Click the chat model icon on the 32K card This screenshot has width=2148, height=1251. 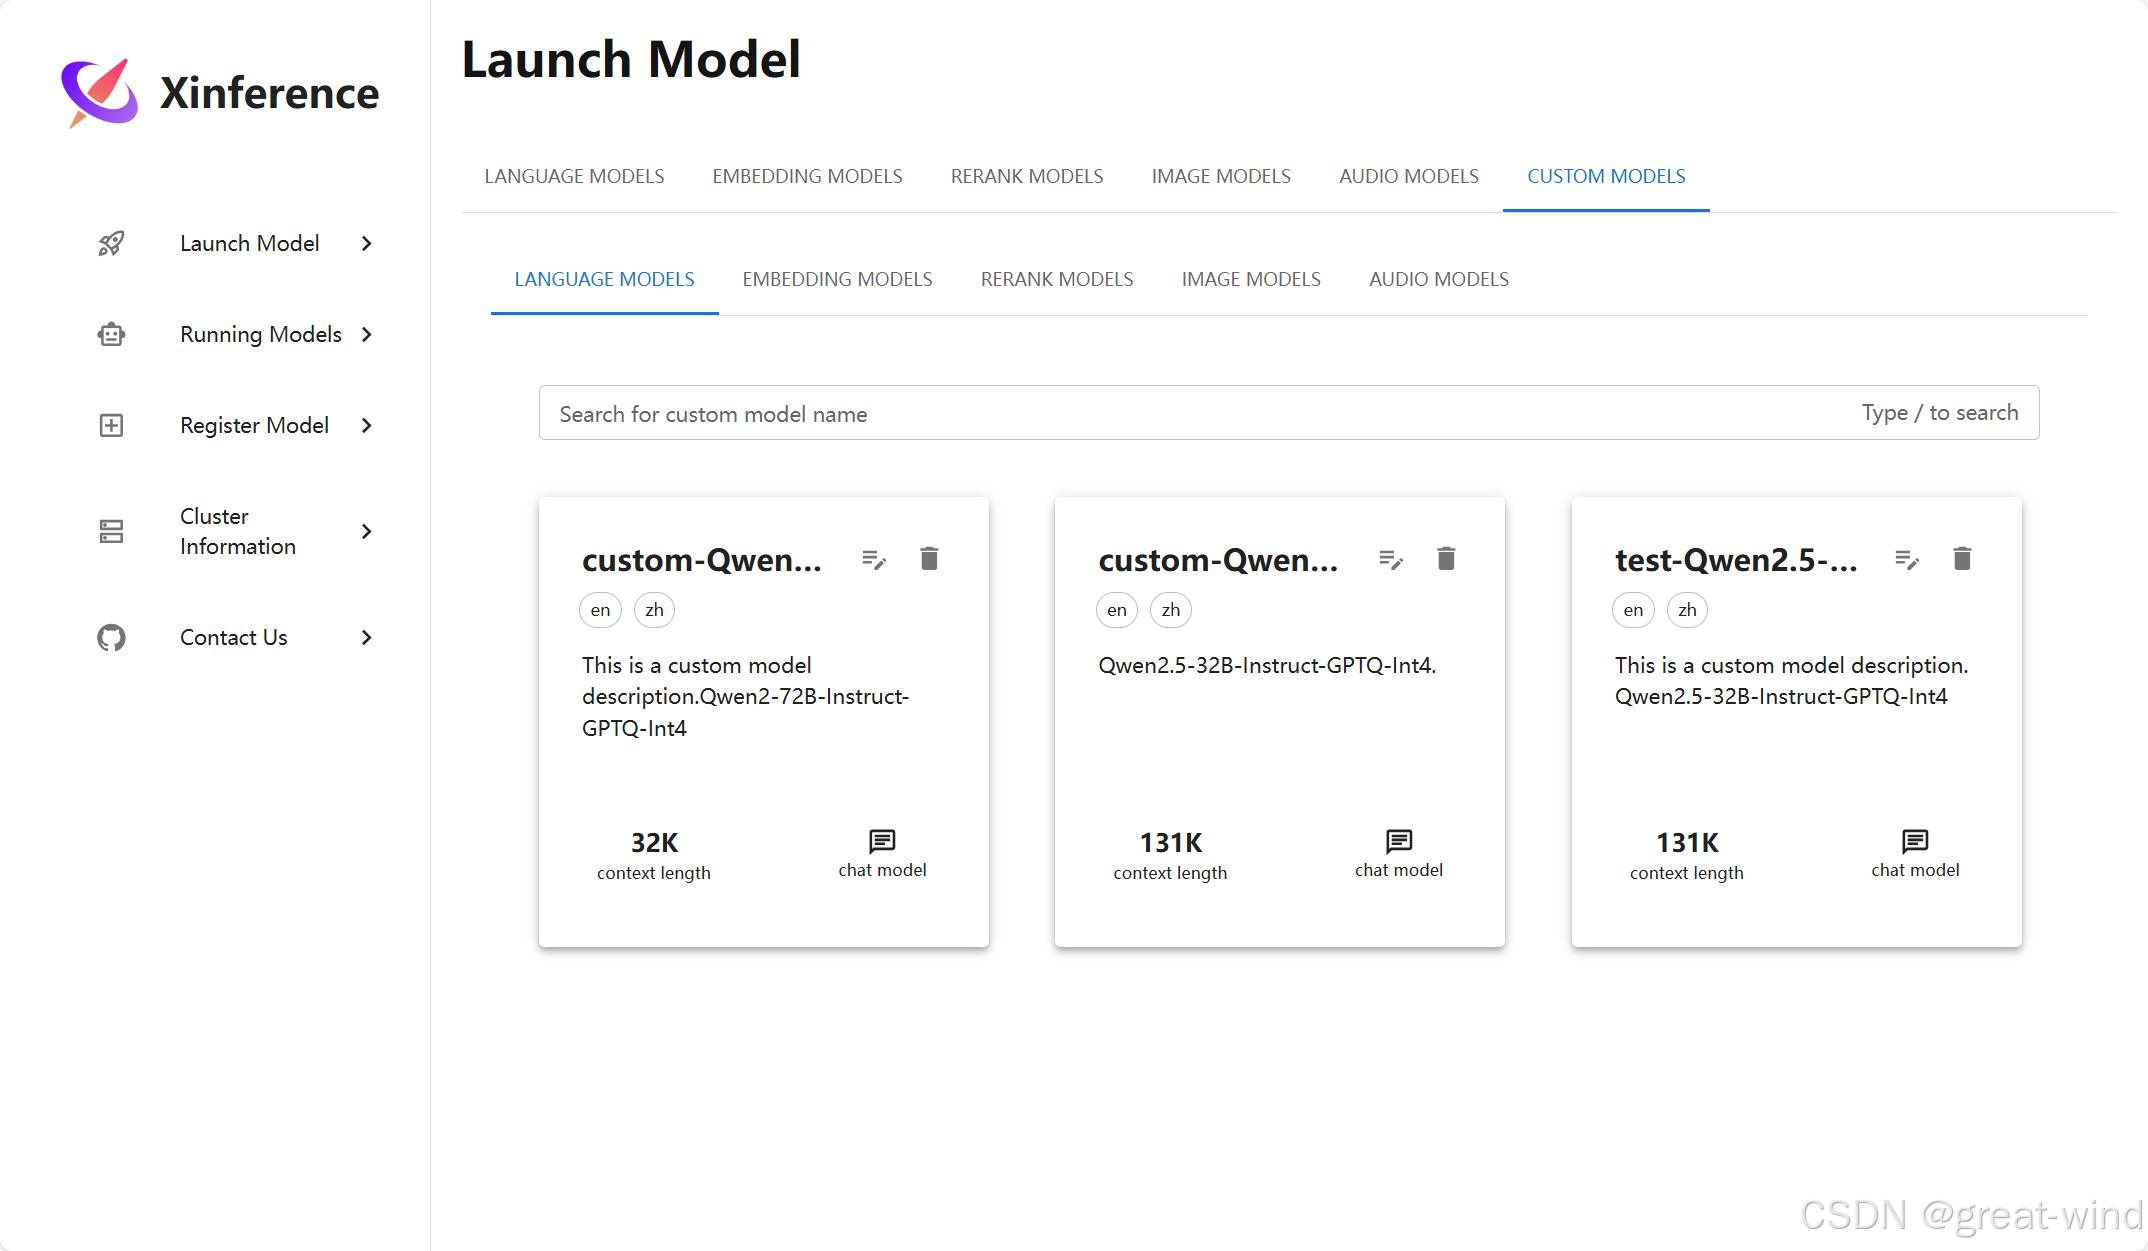click(x=882, y=841)
